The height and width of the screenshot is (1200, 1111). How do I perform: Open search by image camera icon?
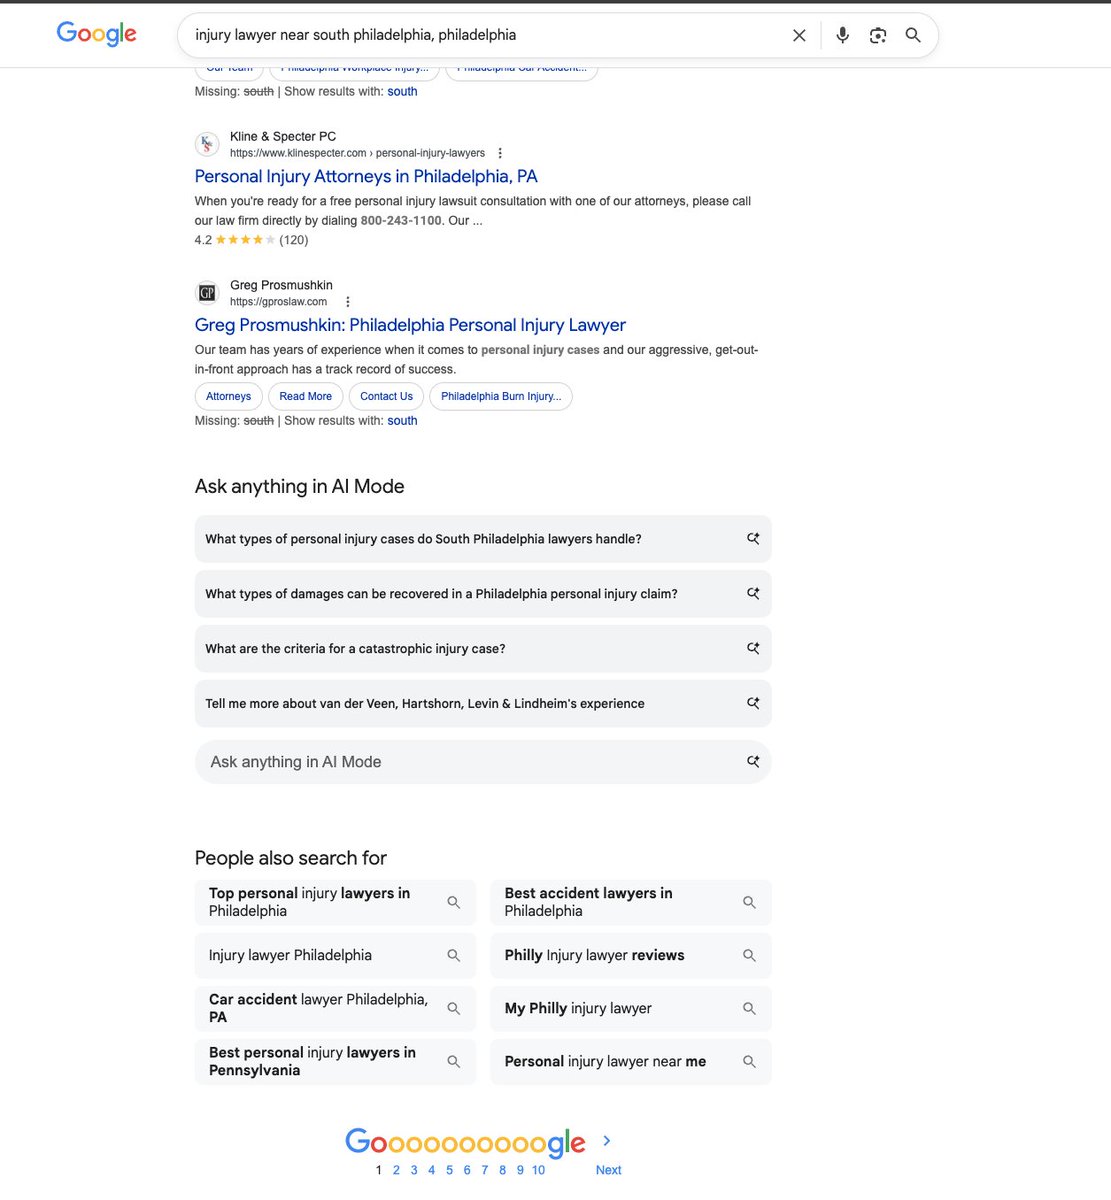tap(878, 35)
